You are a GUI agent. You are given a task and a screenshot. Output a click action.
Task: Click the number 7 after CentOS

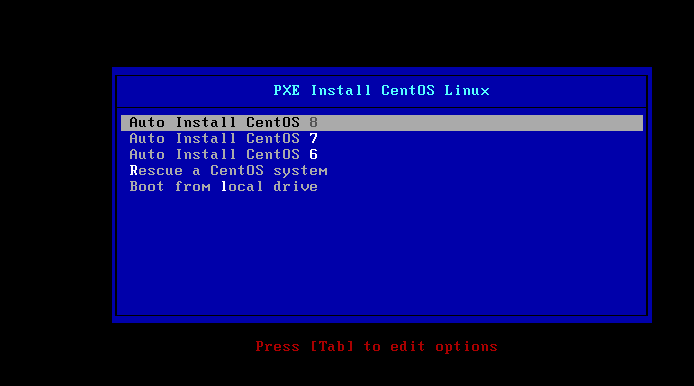tap(313, 139)
